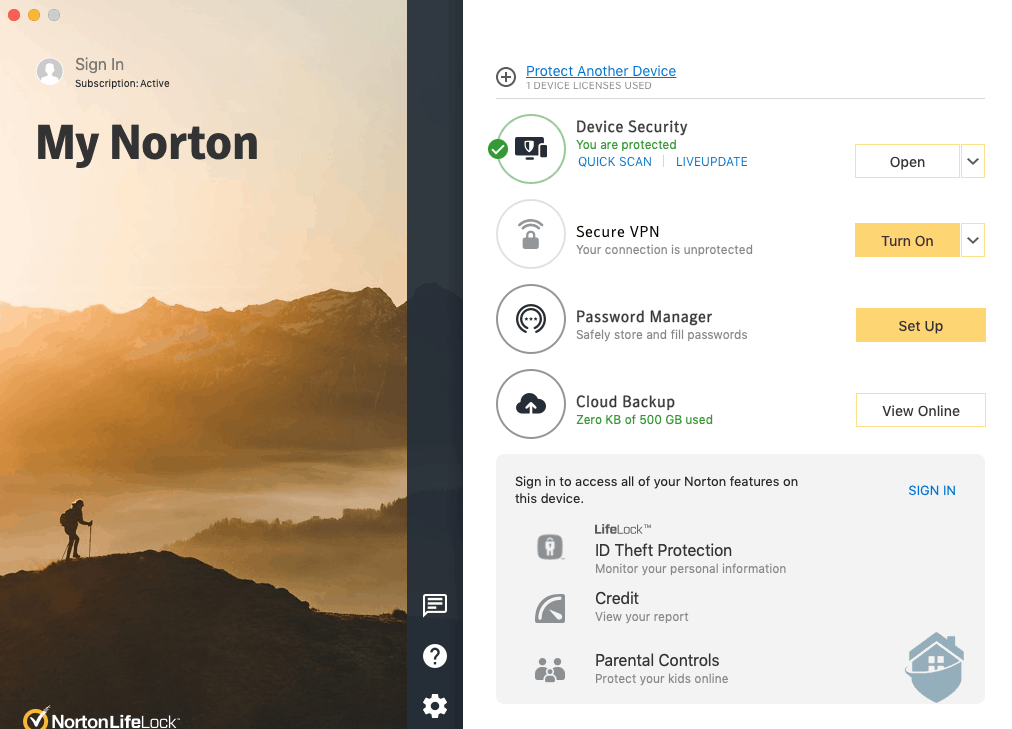
Task: Expand the dropdown arrow next to Turn On
Action: tap(973, 240)
